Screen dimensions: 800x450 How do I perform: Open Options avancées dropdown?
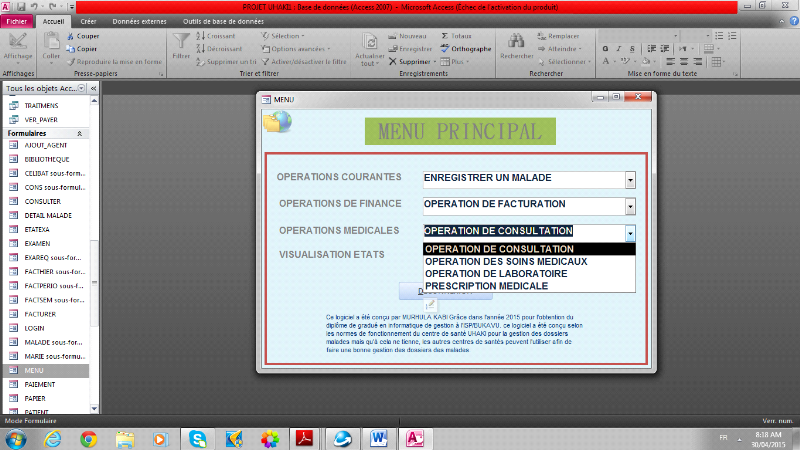pyautogui.click(x=296, y=49)
